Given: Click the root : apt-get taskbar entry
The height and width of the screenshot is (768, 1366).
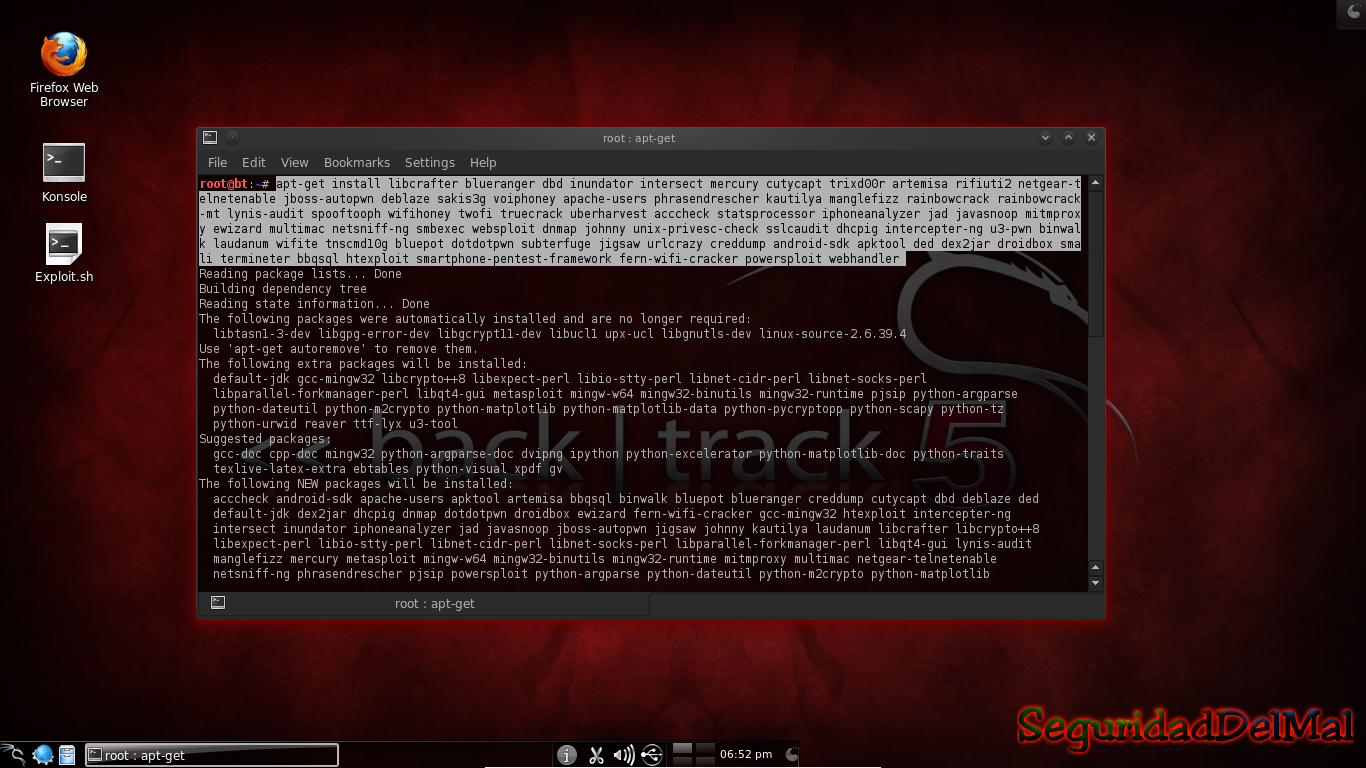Looking at the screenshot, I should click(x=210, y=754).
